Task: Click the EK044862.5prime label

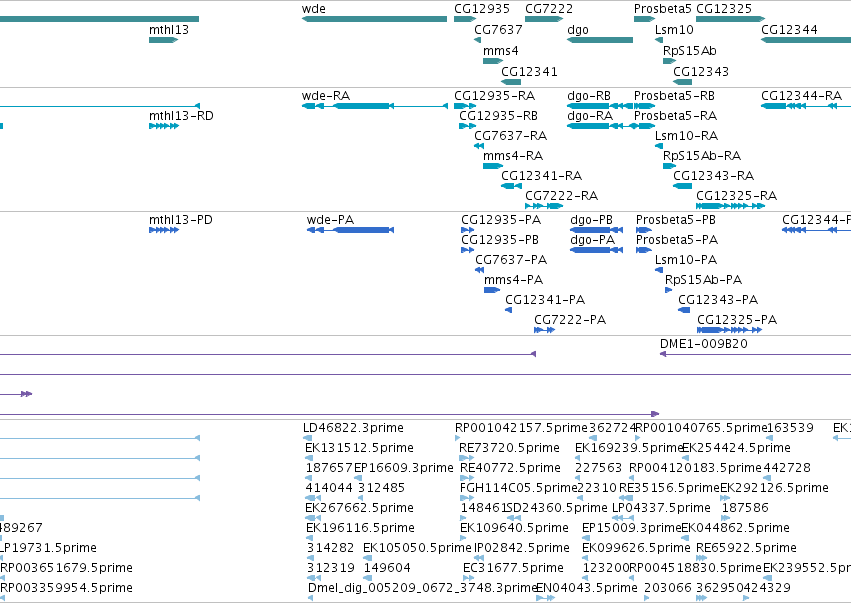Action: [x=735, y=528]
